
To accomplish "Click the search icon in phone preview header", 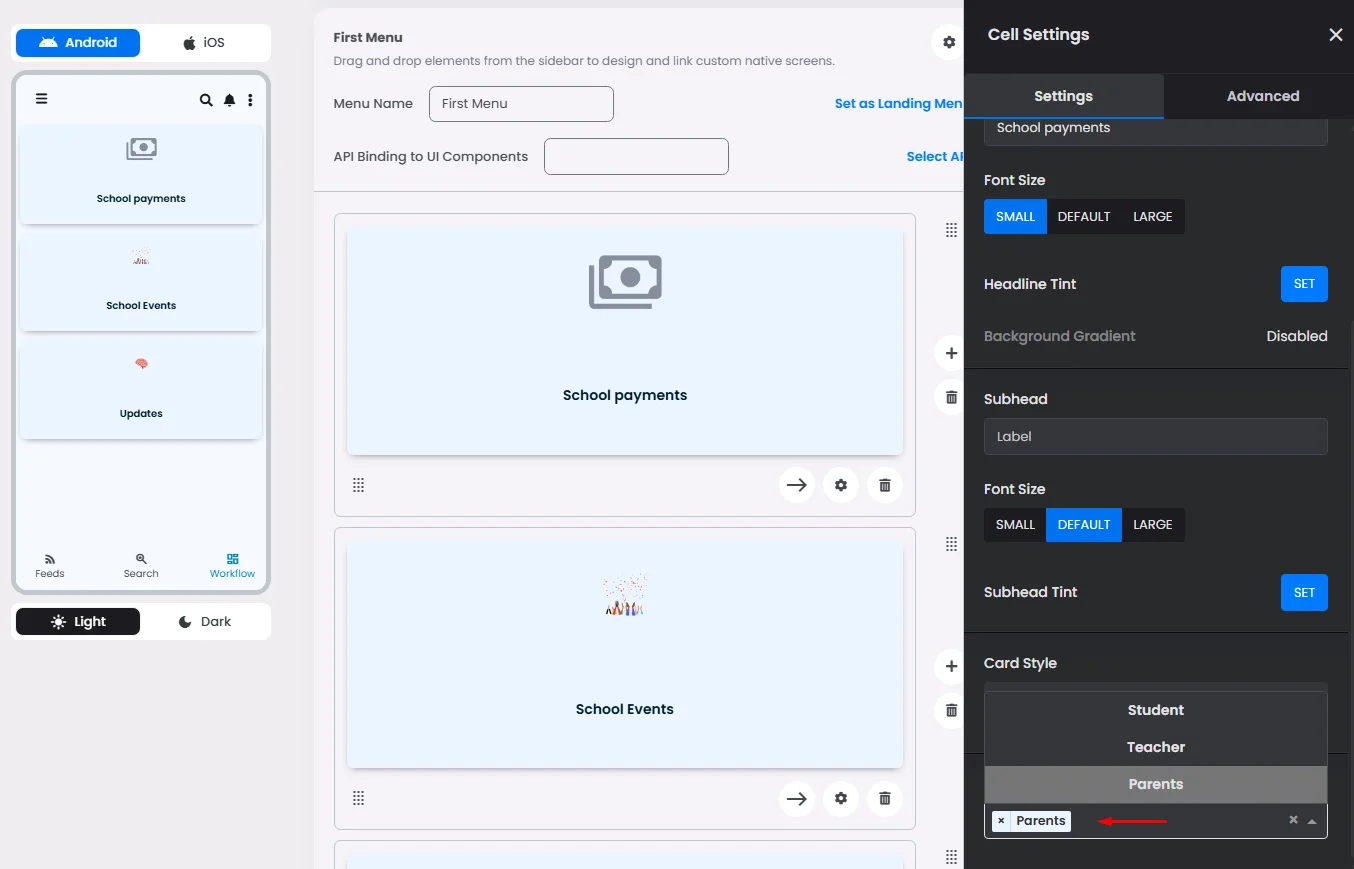I will click(206, 100).
